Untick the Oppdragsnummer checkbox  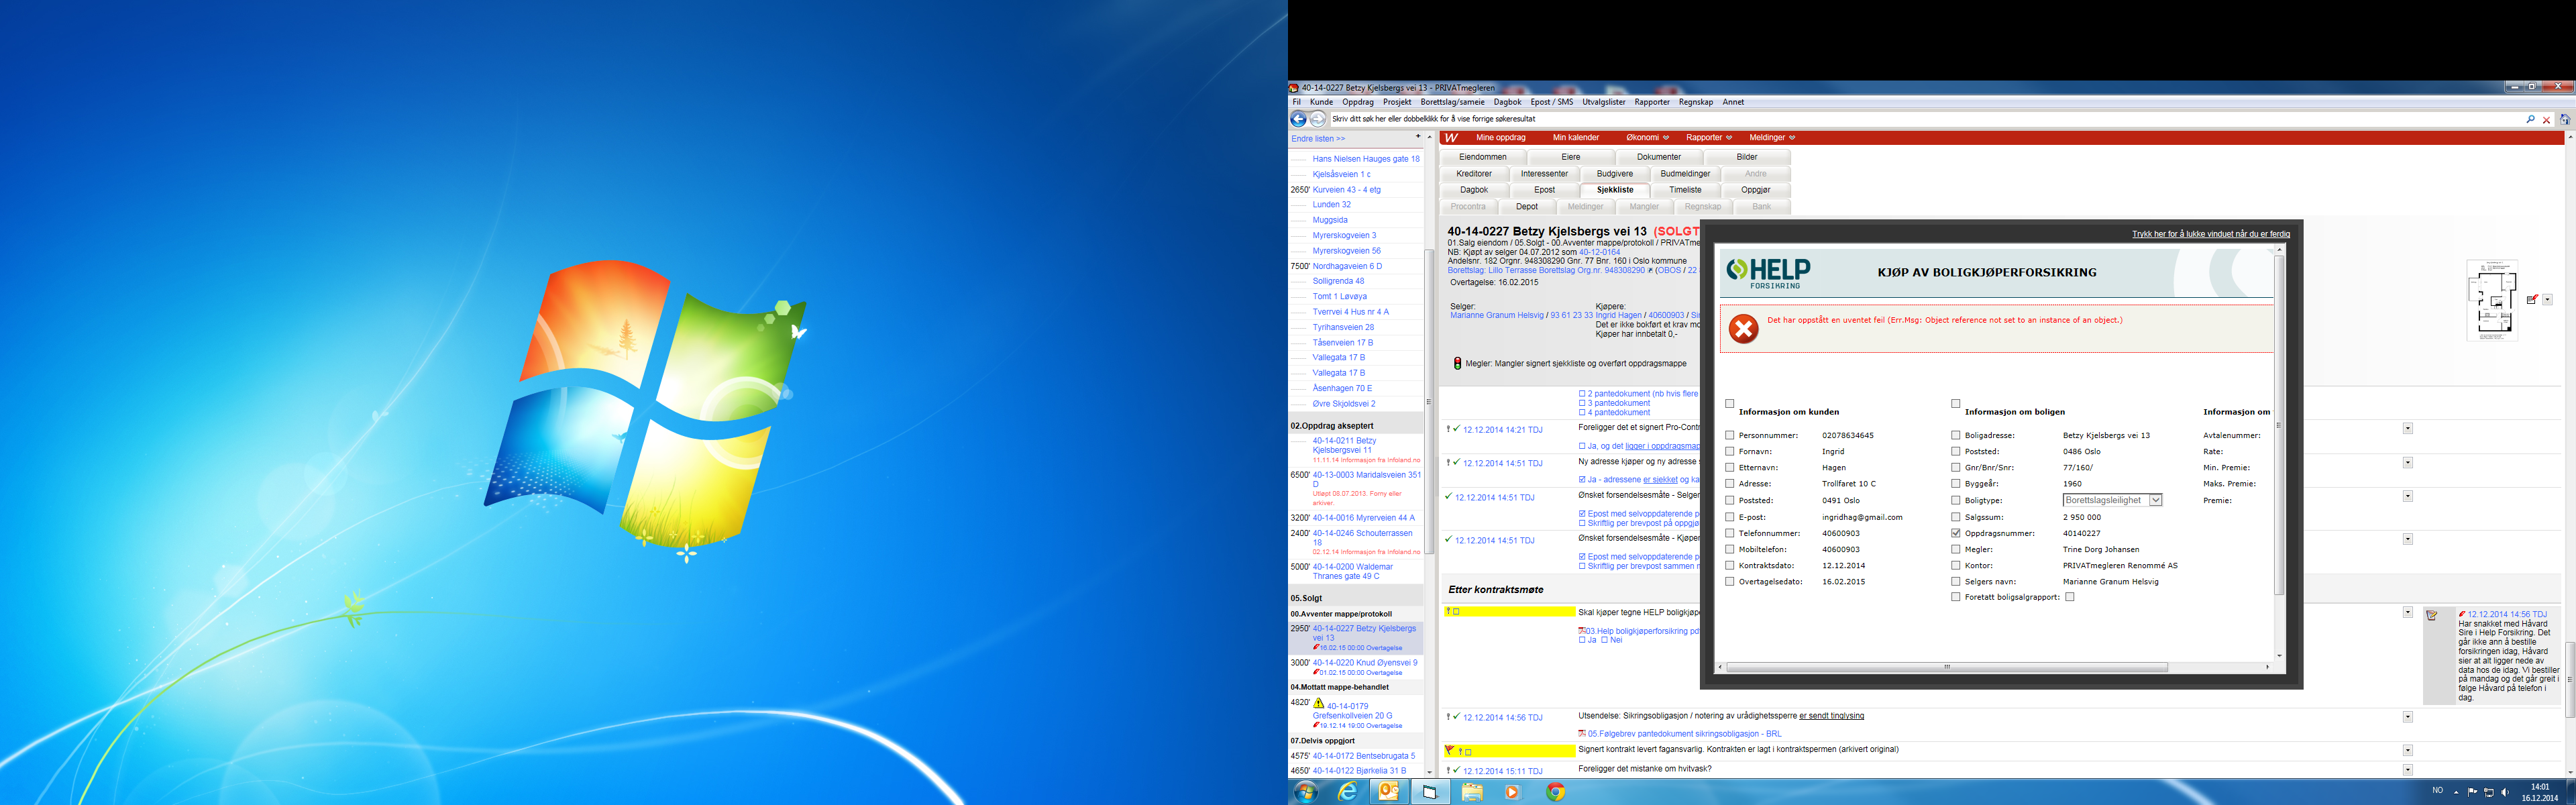pyautogui.click(x=1956, y=534)
